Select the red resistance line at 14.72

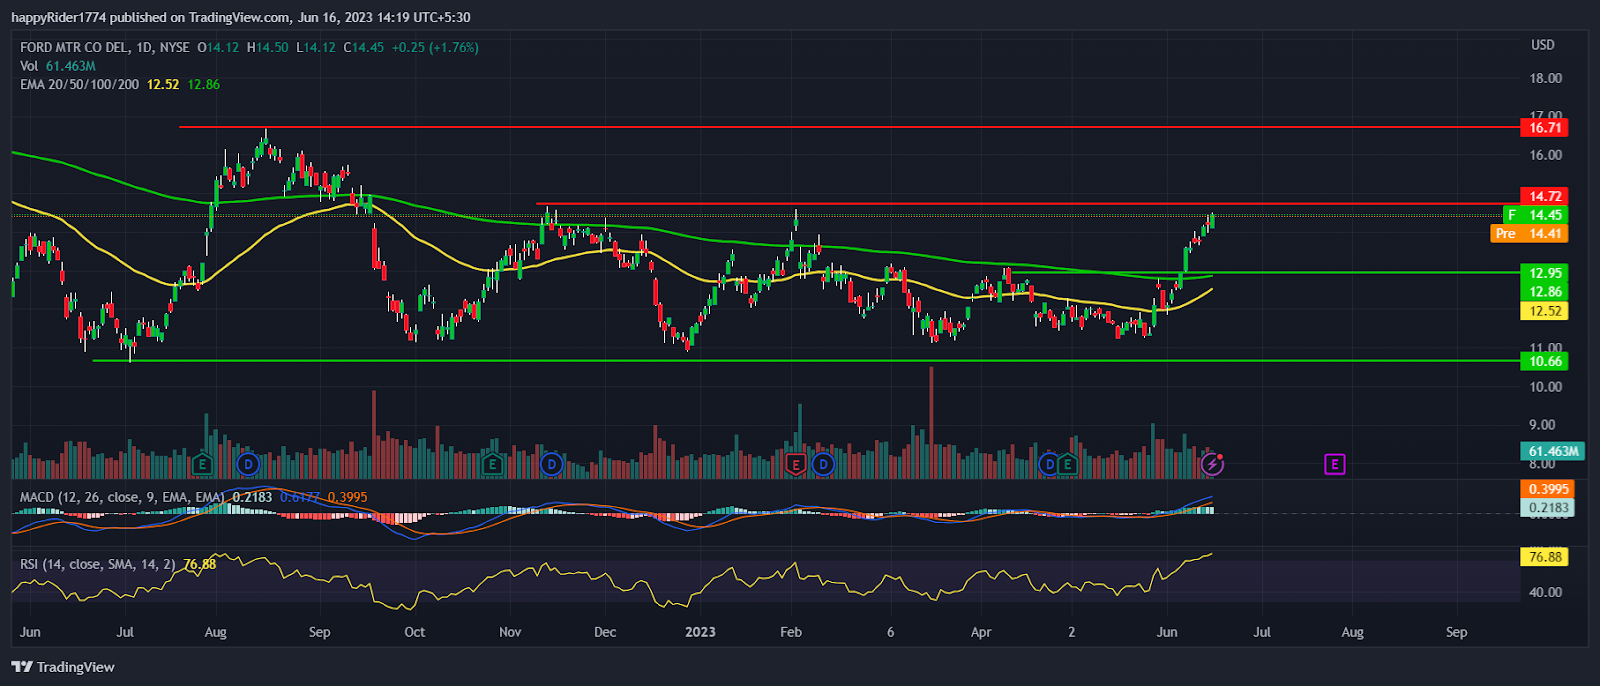pos(1028,203)
